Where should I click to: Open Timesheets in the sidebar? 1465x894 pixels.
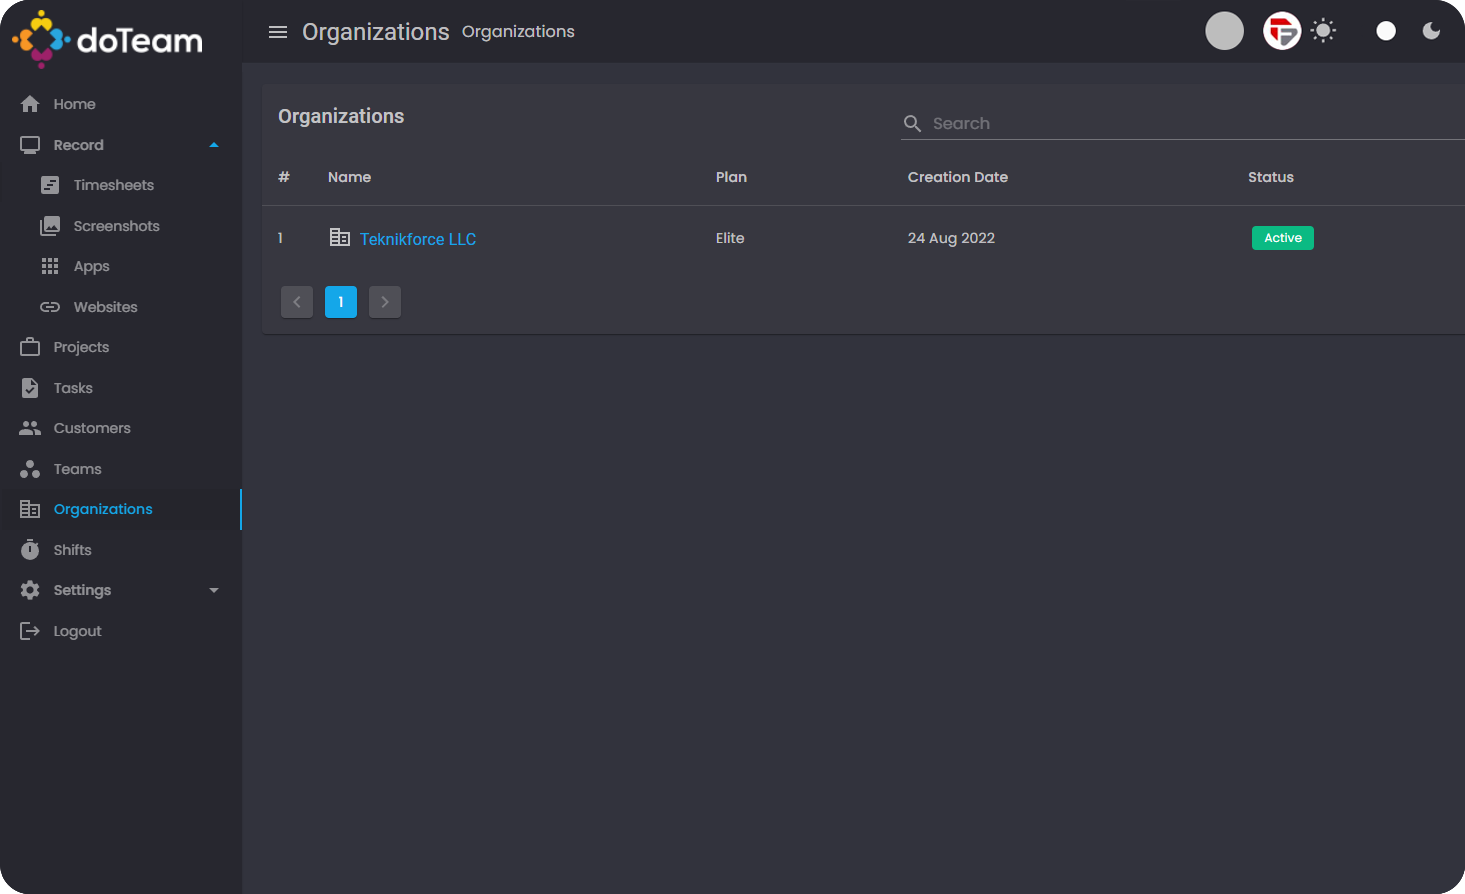click(x=113, y=185)
